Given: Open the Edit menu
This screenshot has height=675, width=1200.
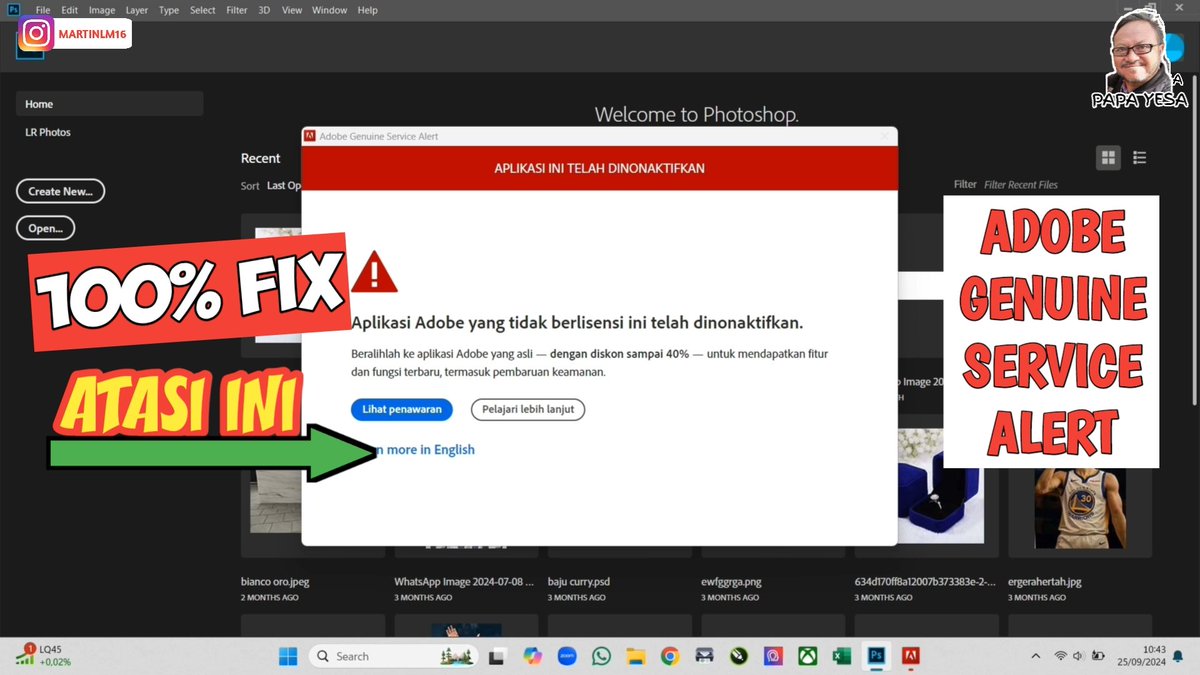Looking at the screenshot, I should 70,10.
